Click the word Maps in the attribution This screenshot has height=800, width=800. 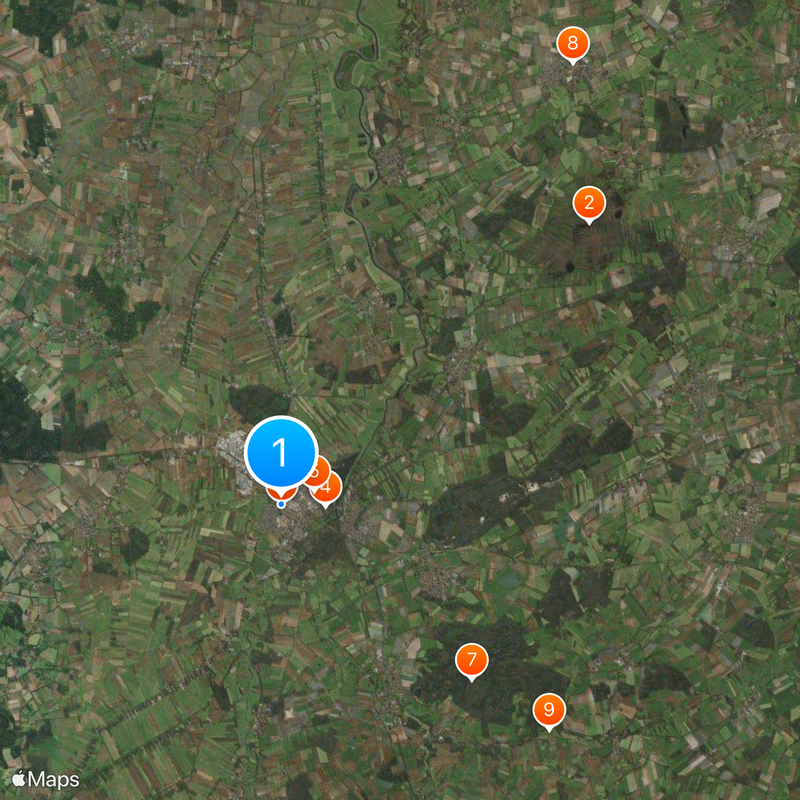54,780
